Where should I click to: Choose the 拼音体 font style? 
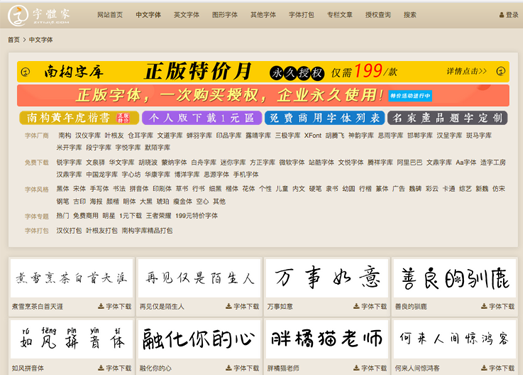pyautogui.click(x=139, y=189)
